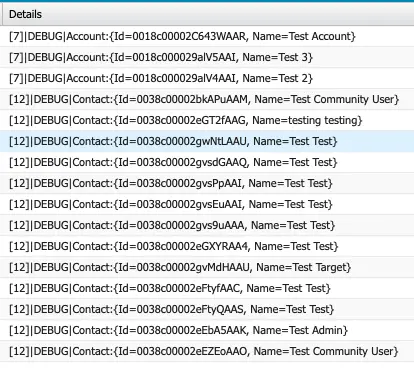Click the highlighted row with Id 0038c00002gwNtLAAU
414x371 pixels.
click(x=207, y=141)
